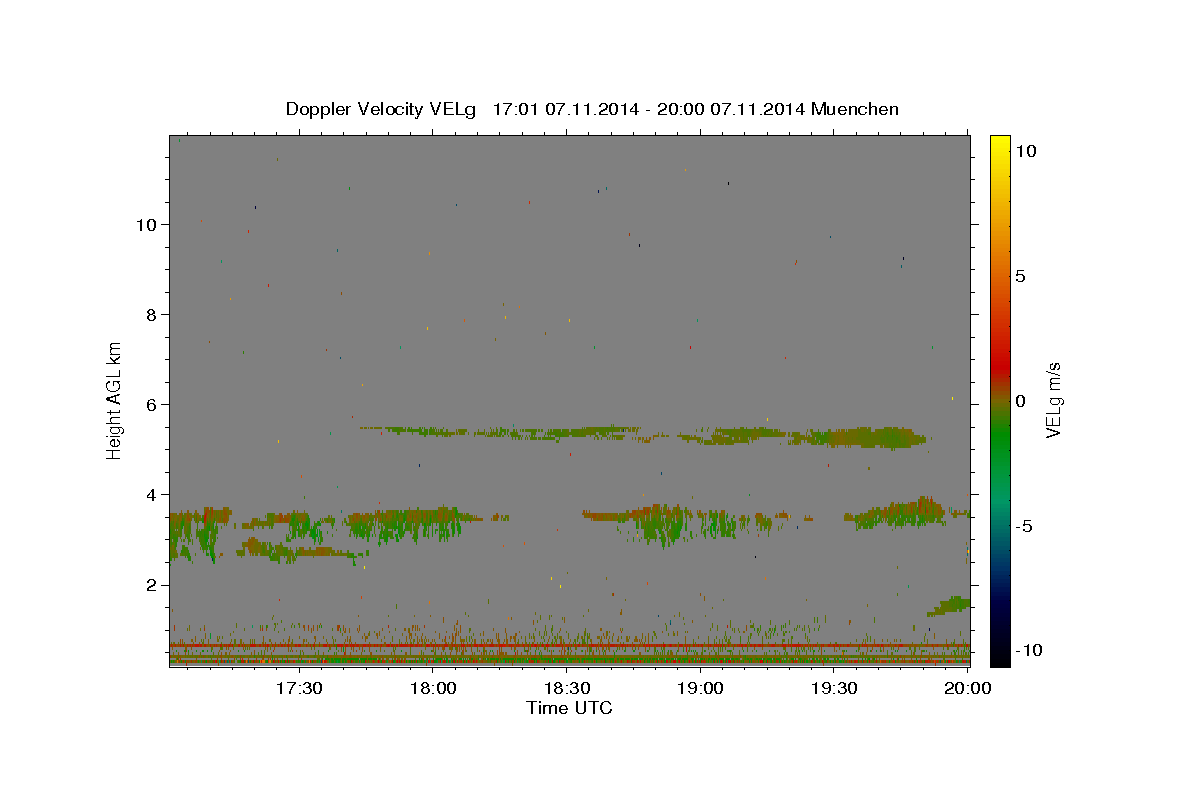Click the 'Muenchen' location label in the title

[855, 109]
